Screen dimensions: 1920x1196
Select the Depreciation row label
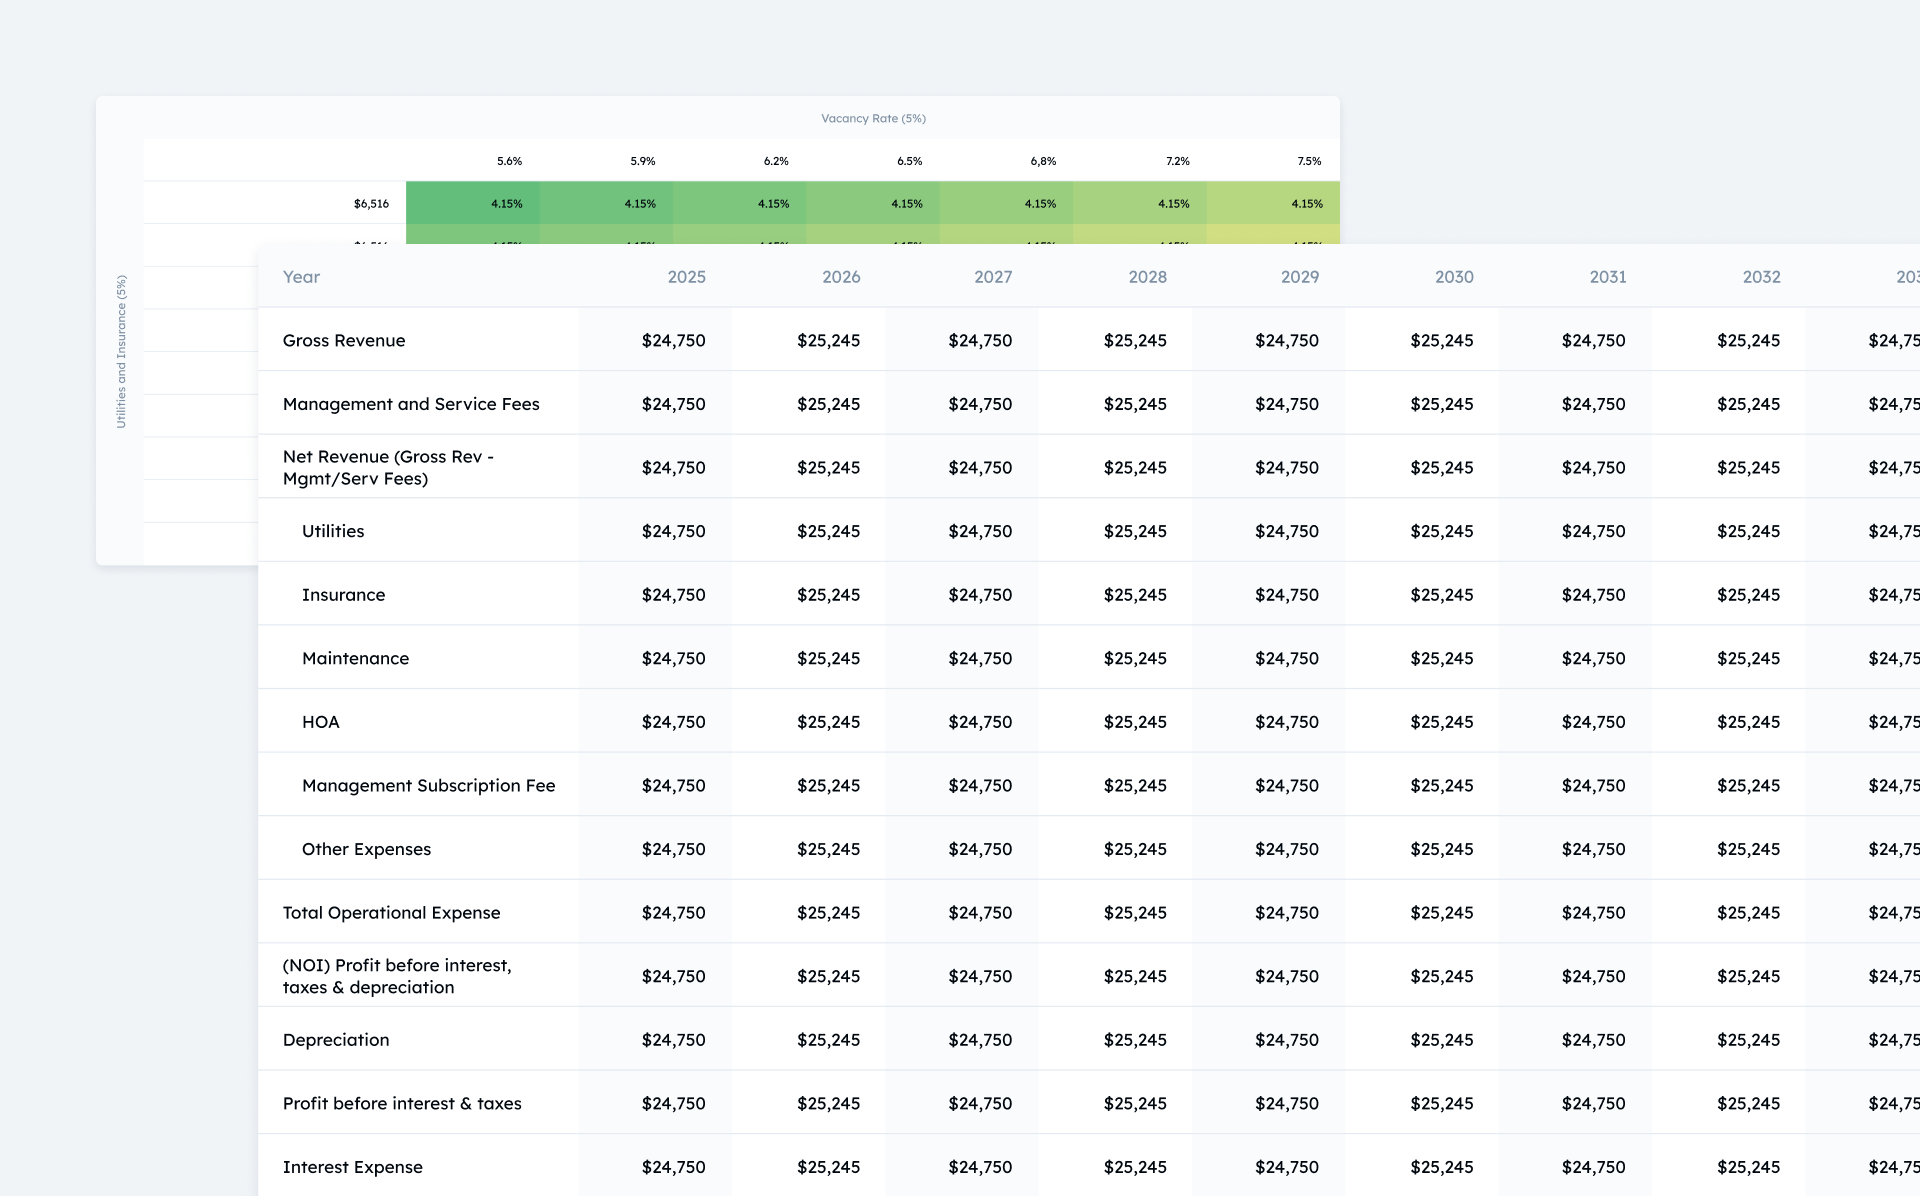[x=336, y=1040]
